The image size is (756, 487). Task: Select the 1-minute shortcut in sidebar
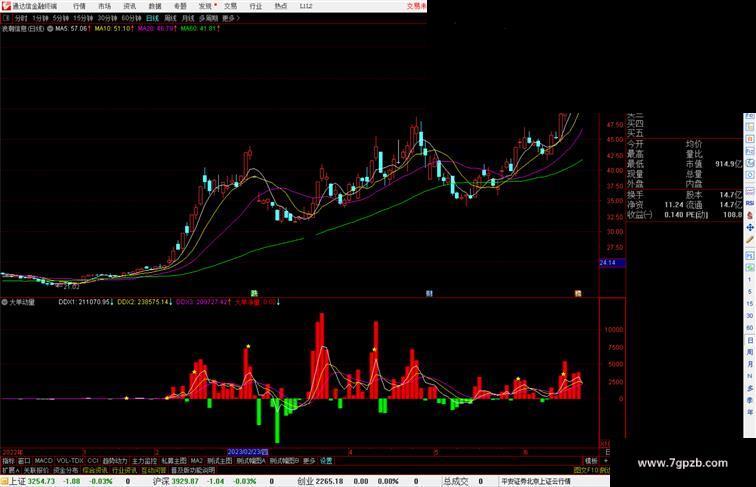coord(750,280)
